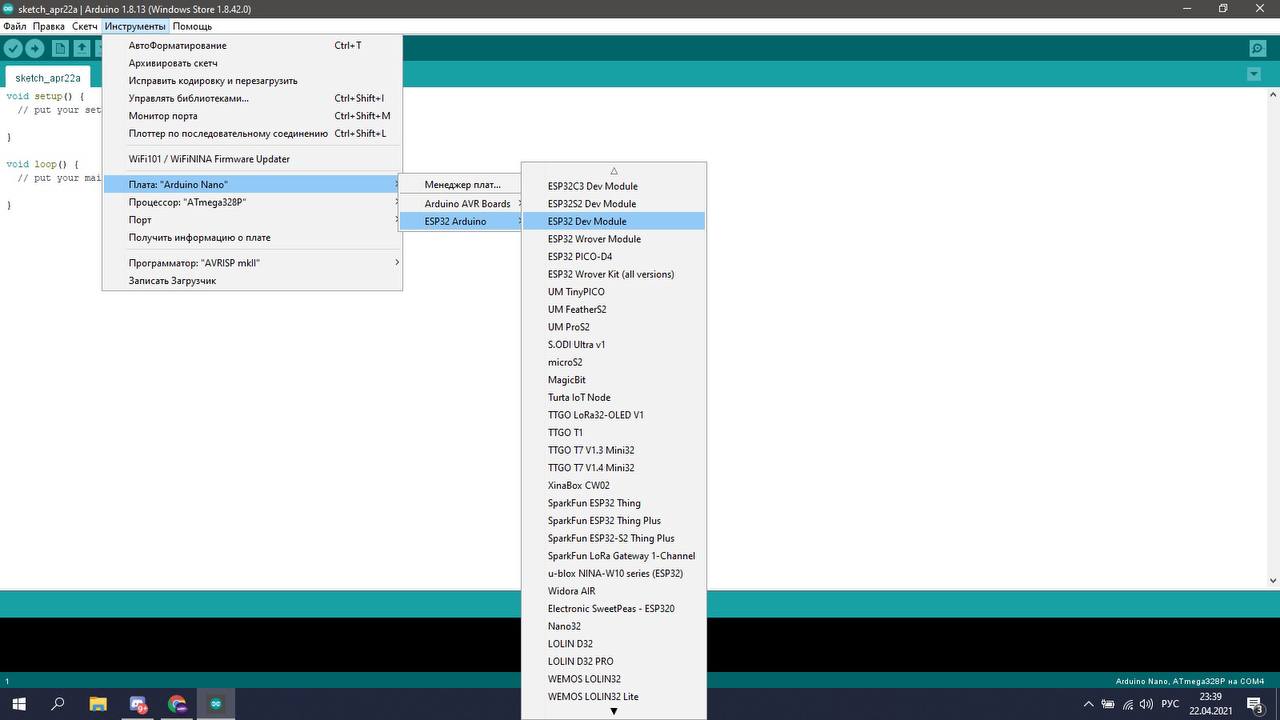Click editor scrollbar up arrow
The height and width of the screenshot is (720, 1280).
tap(1273, 94)
